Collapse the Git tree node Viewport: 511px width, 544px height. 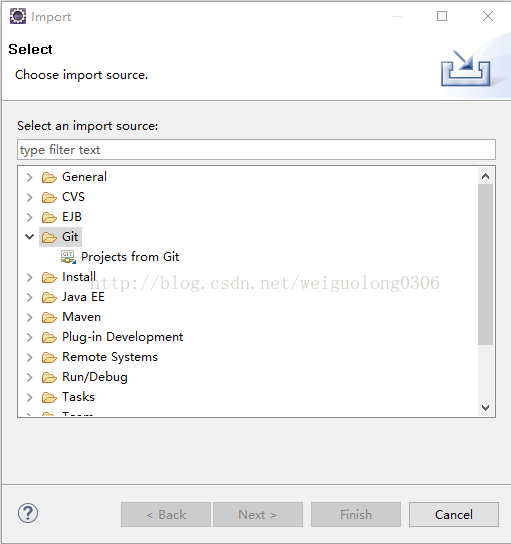click(x=29, y=237)
